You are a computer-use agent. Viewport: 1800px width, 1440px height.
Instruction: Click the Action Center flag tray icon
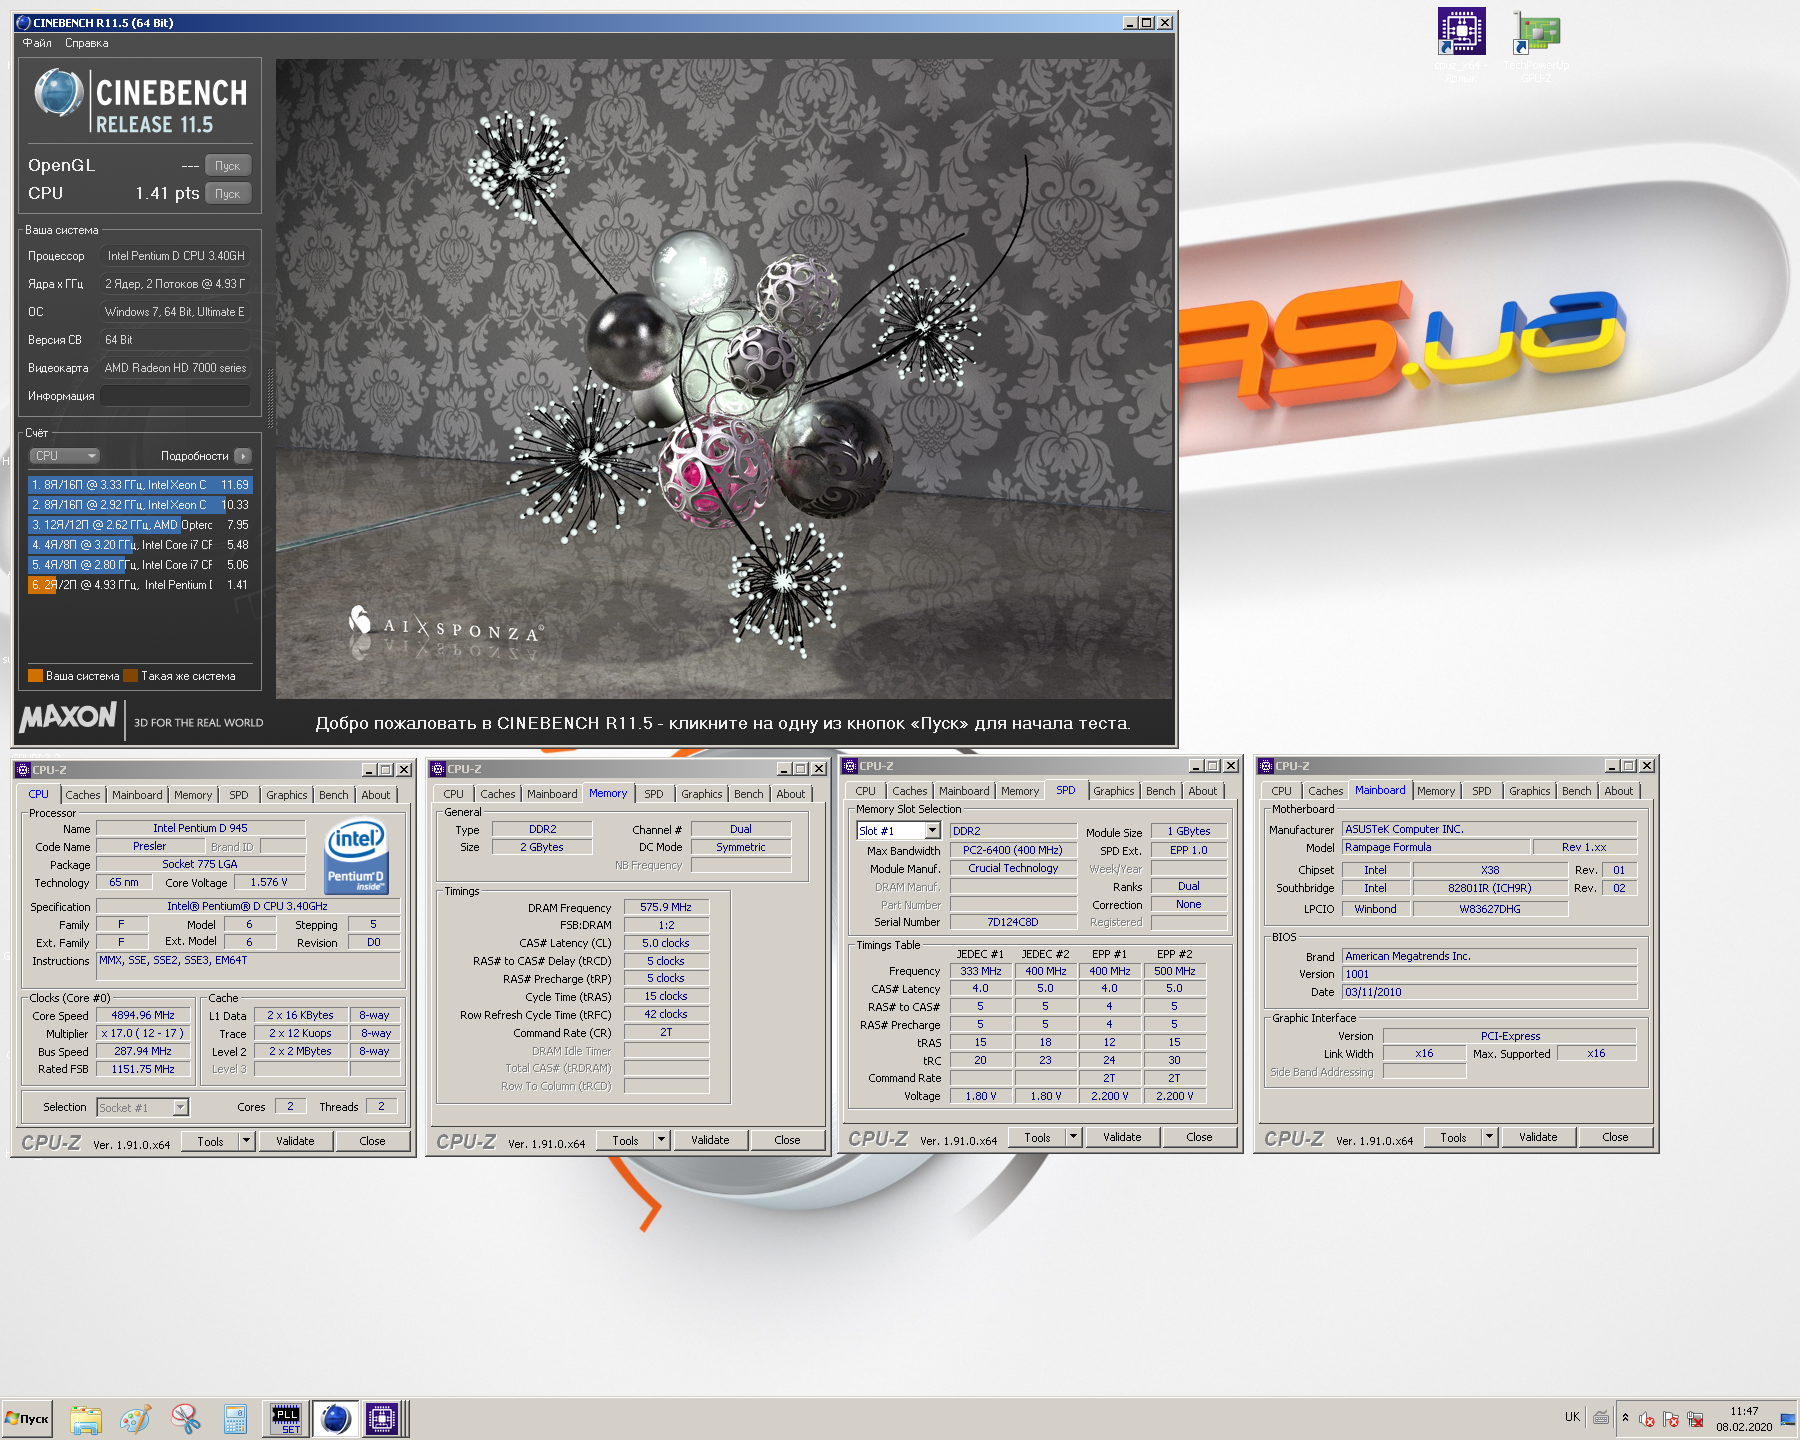coord(1671,1419)
